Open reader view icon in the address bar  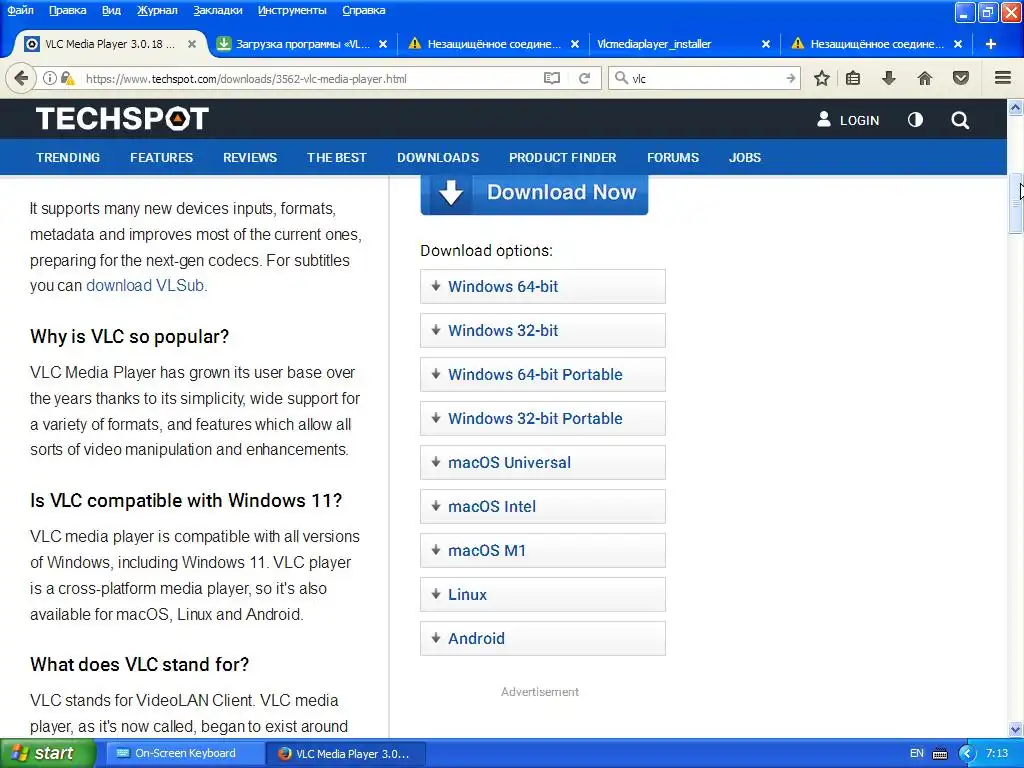coord(552,78)
